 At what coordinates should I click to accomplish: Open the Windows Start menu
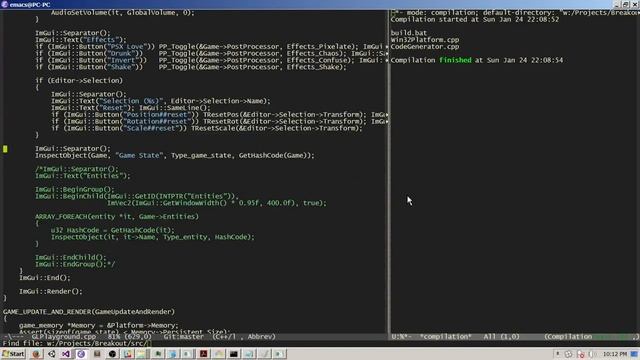tap(13, 354)
